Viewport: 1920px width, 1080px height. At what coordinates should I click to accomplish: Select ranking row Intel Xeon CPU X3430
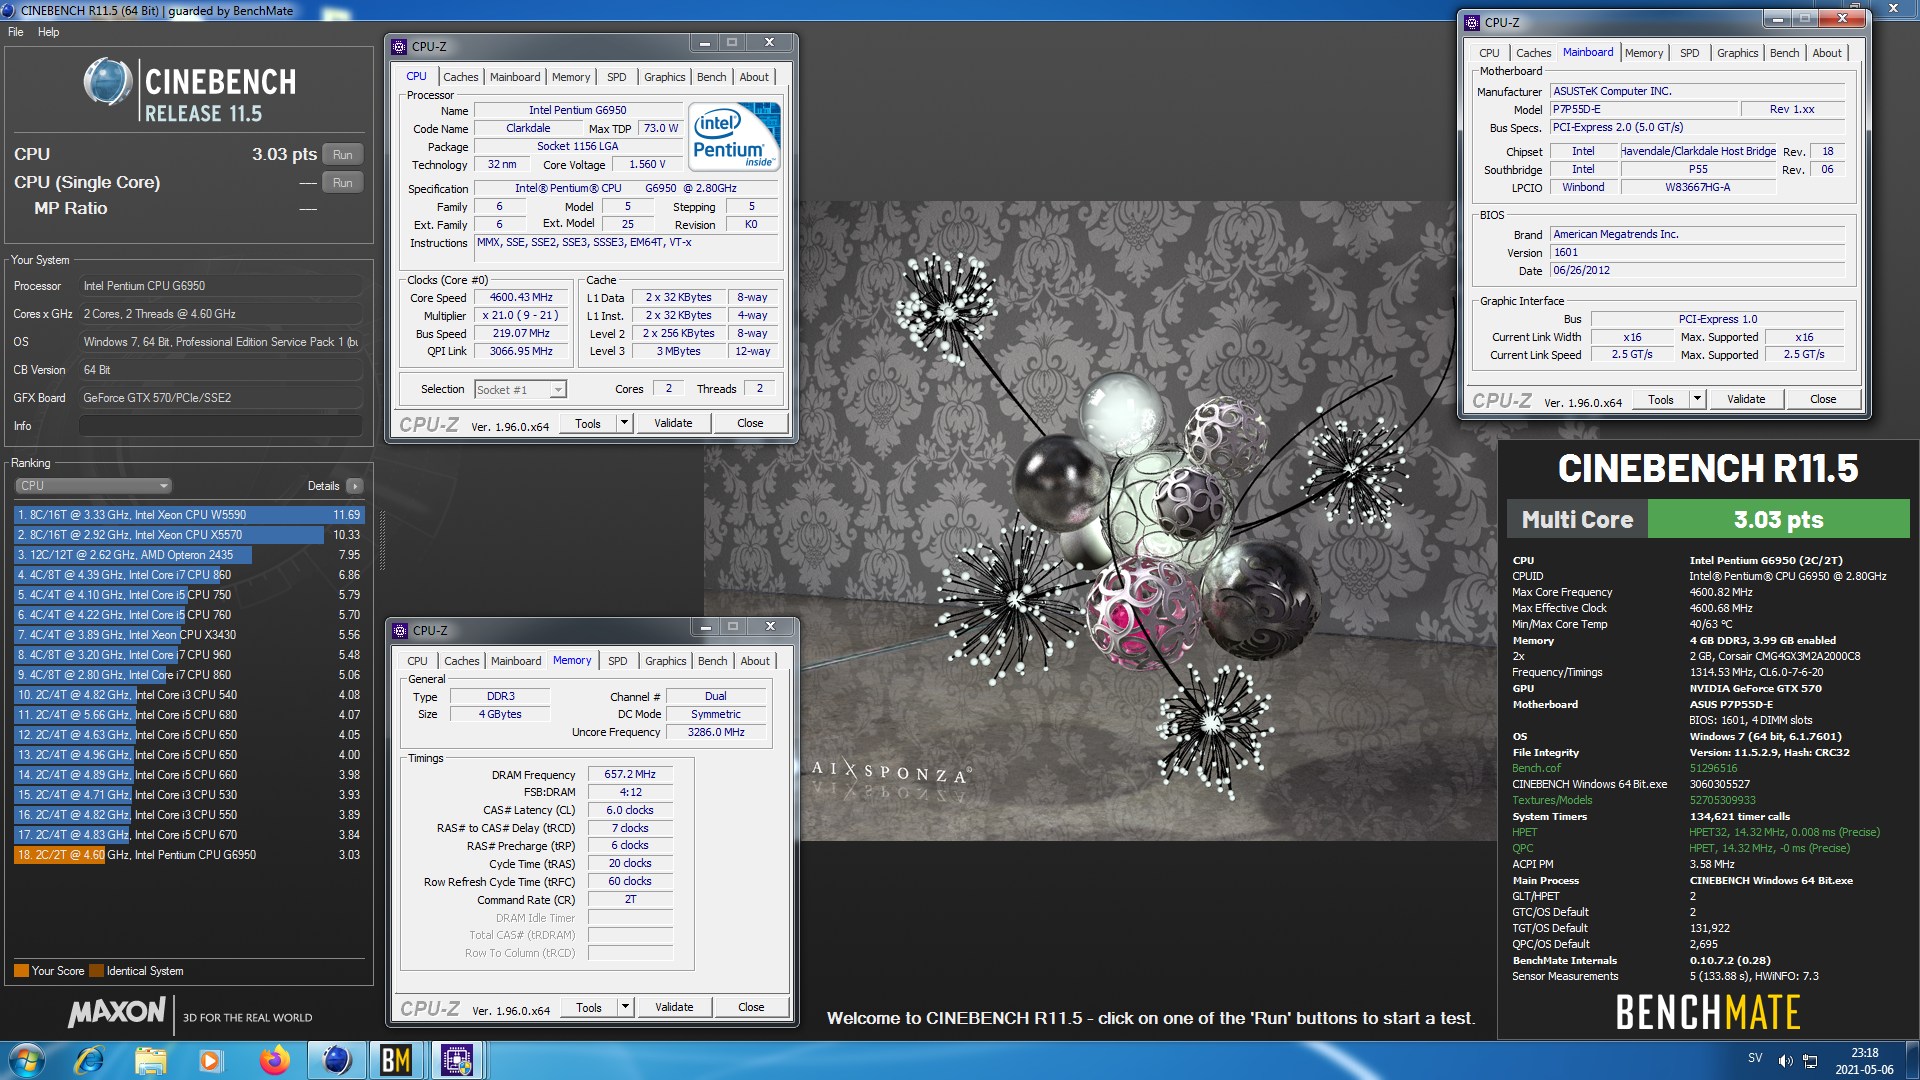189,635
